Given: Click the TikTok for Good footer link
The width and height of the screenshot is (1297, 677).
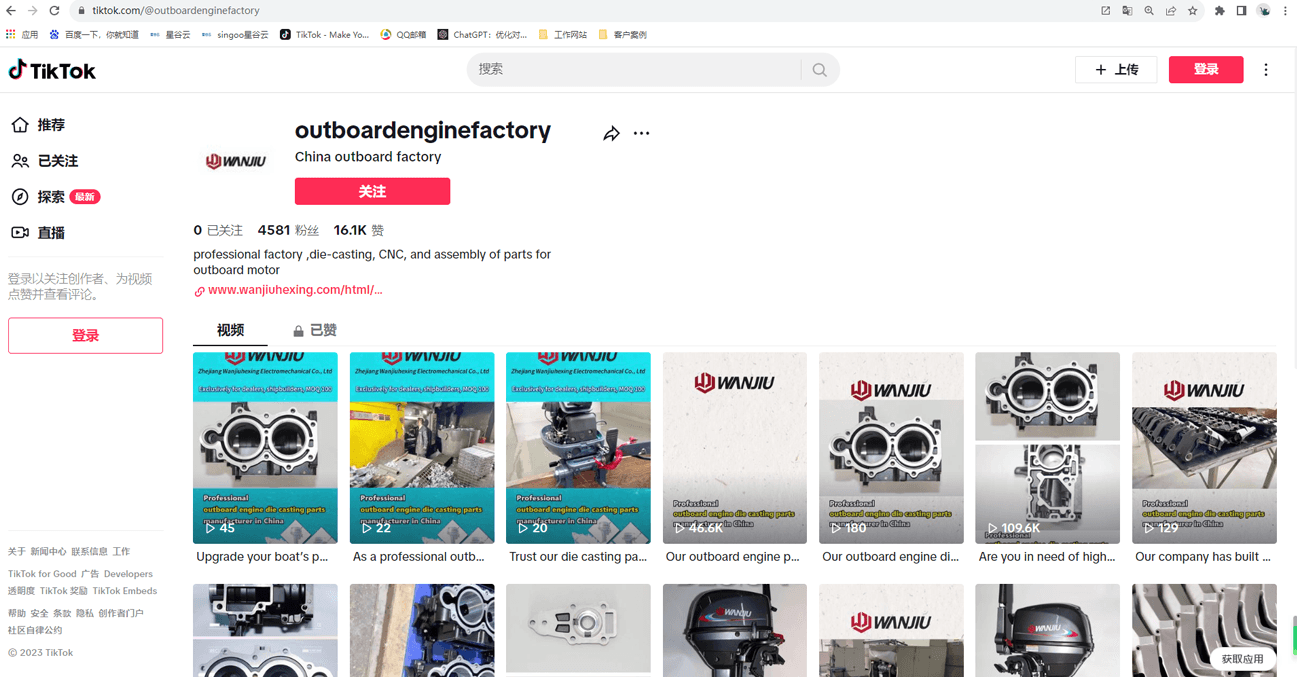Looking at the screenshot, I should (42, 574).
